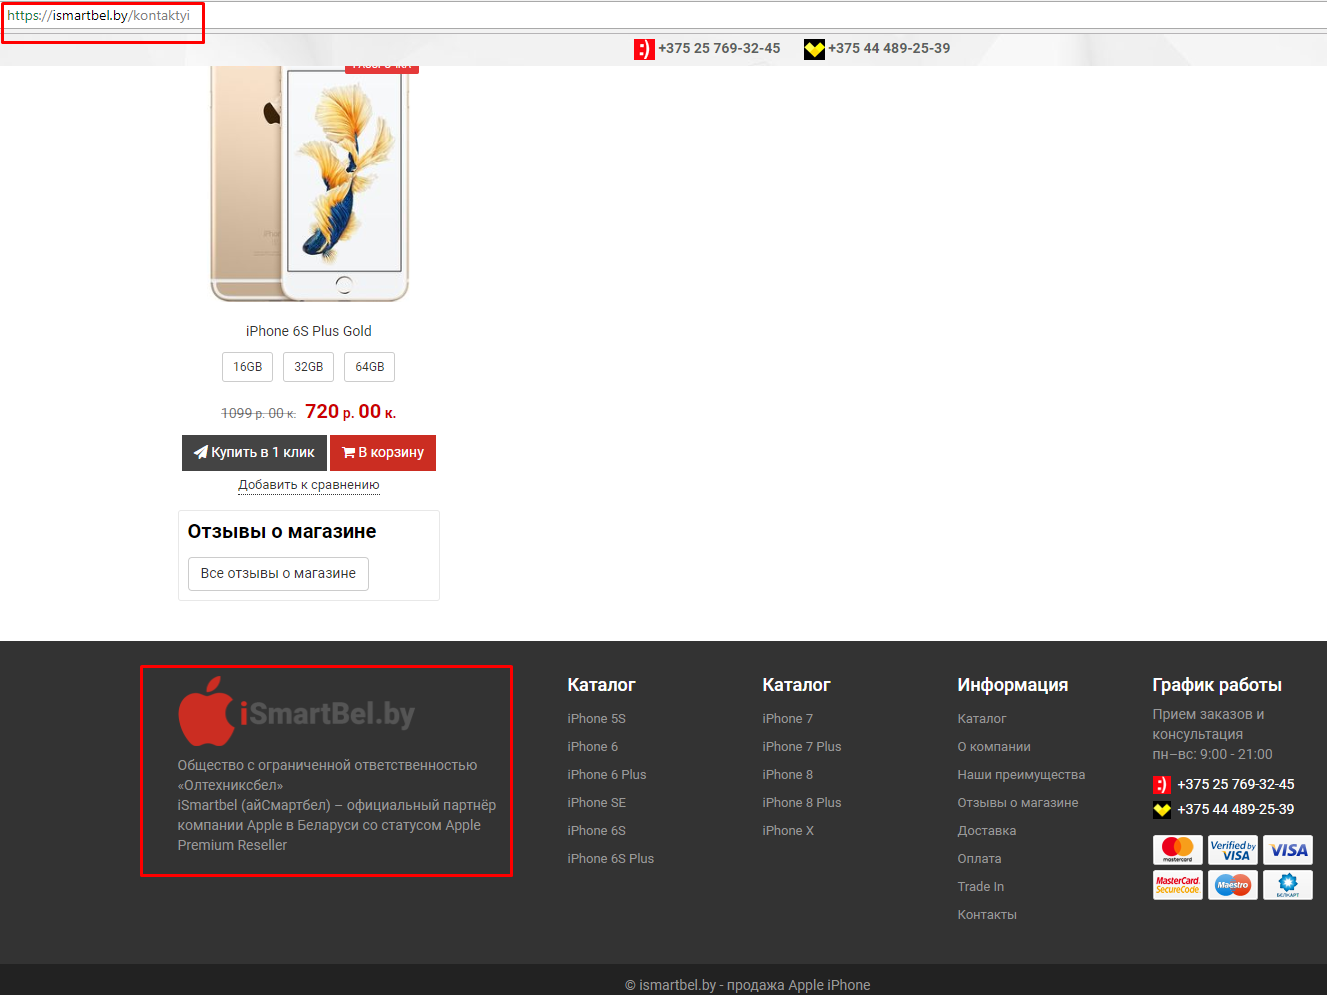This screenshot has width=1327, height=995.
Task: Click Купить в 1 клик button
Action: click(x=254, y=452)
